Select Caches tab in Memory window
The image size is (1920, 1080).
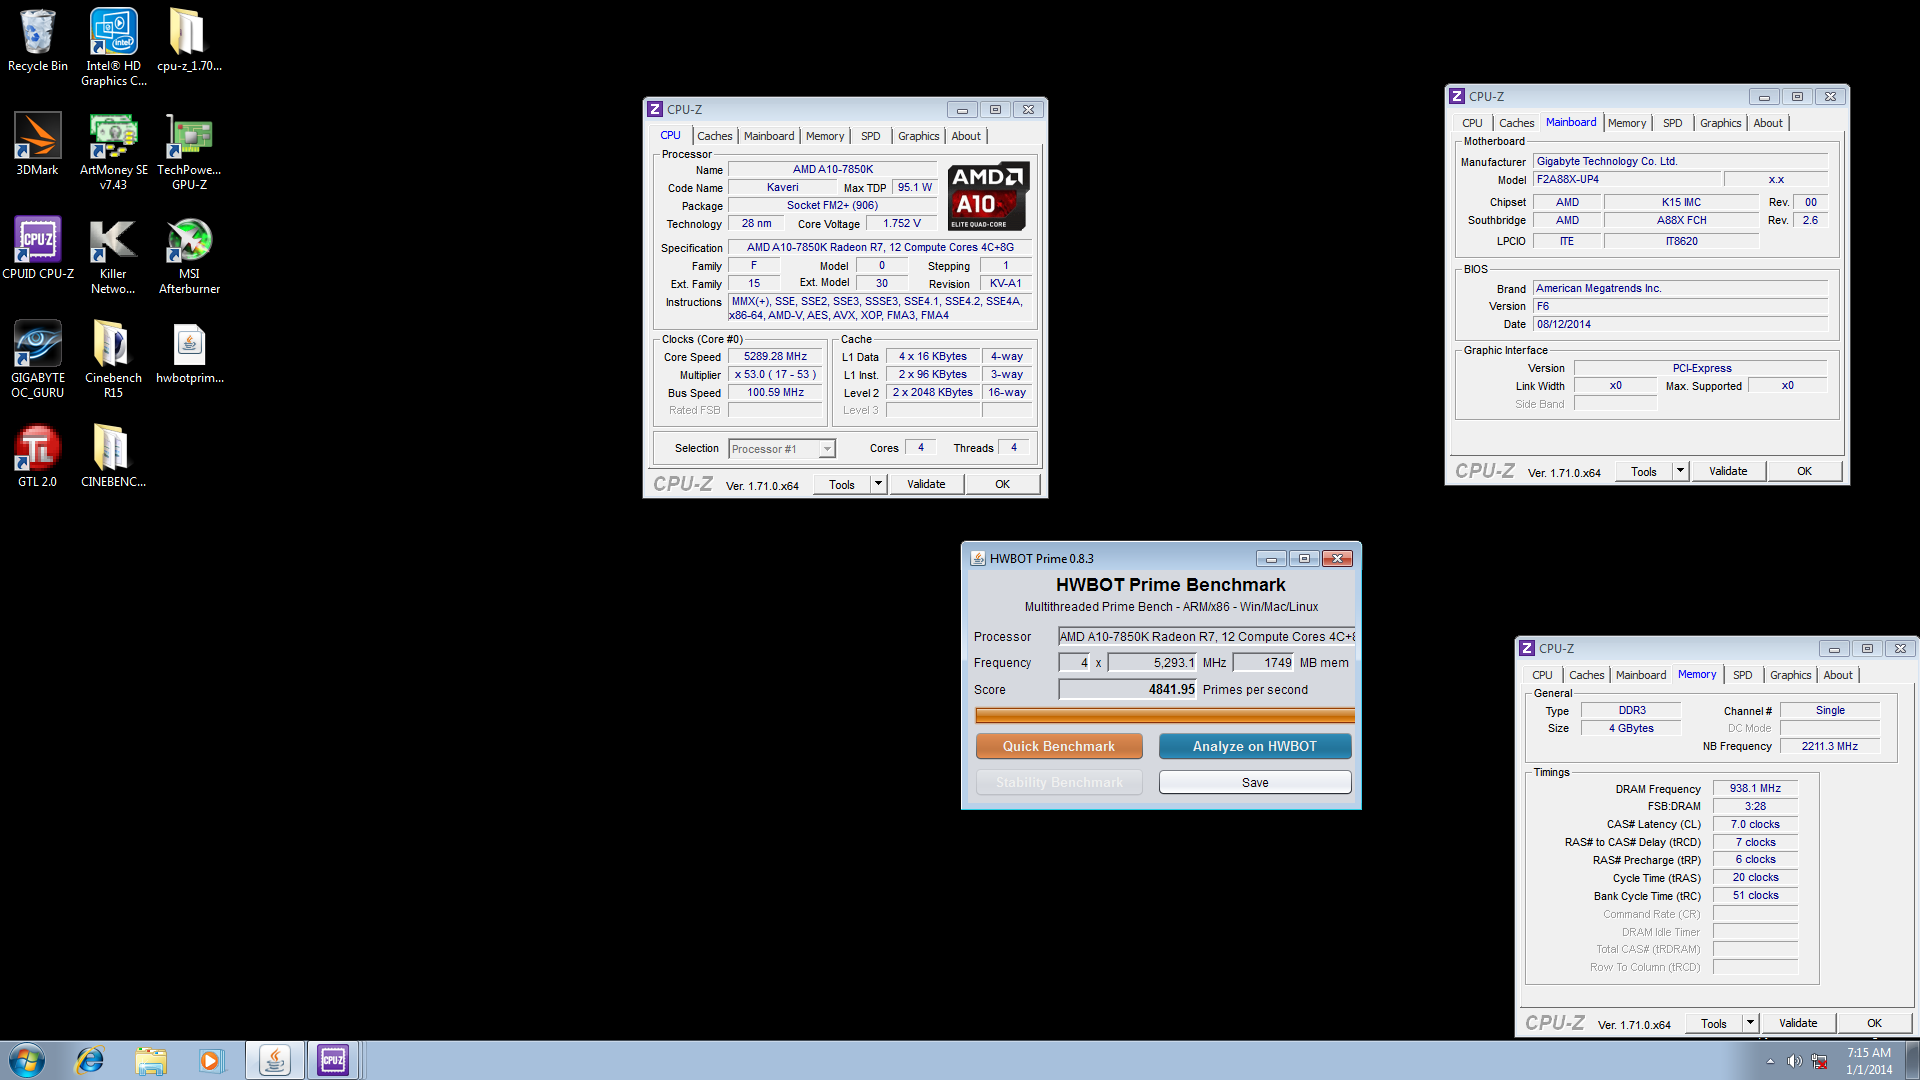(x=1586, y=675)
